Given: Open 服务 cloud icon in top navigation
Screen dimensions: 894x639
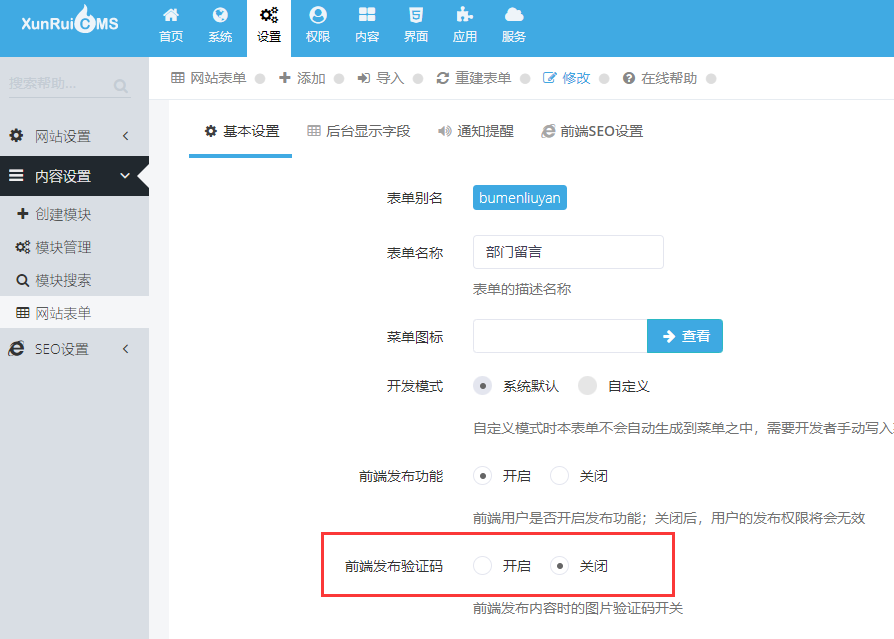Looking at the screenshot, I should (x=514, y=15).
